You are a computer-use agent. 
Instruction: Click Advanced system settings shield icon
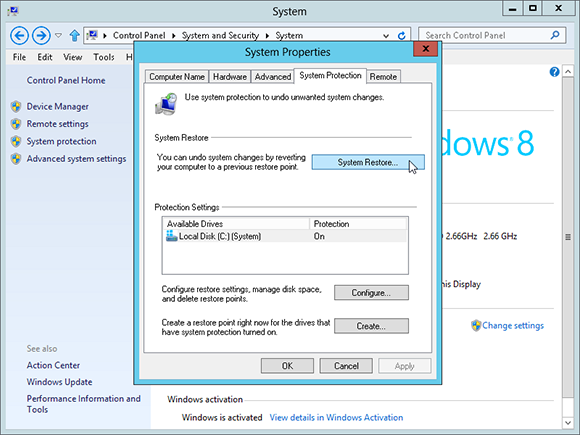click(x=16, y=159)
